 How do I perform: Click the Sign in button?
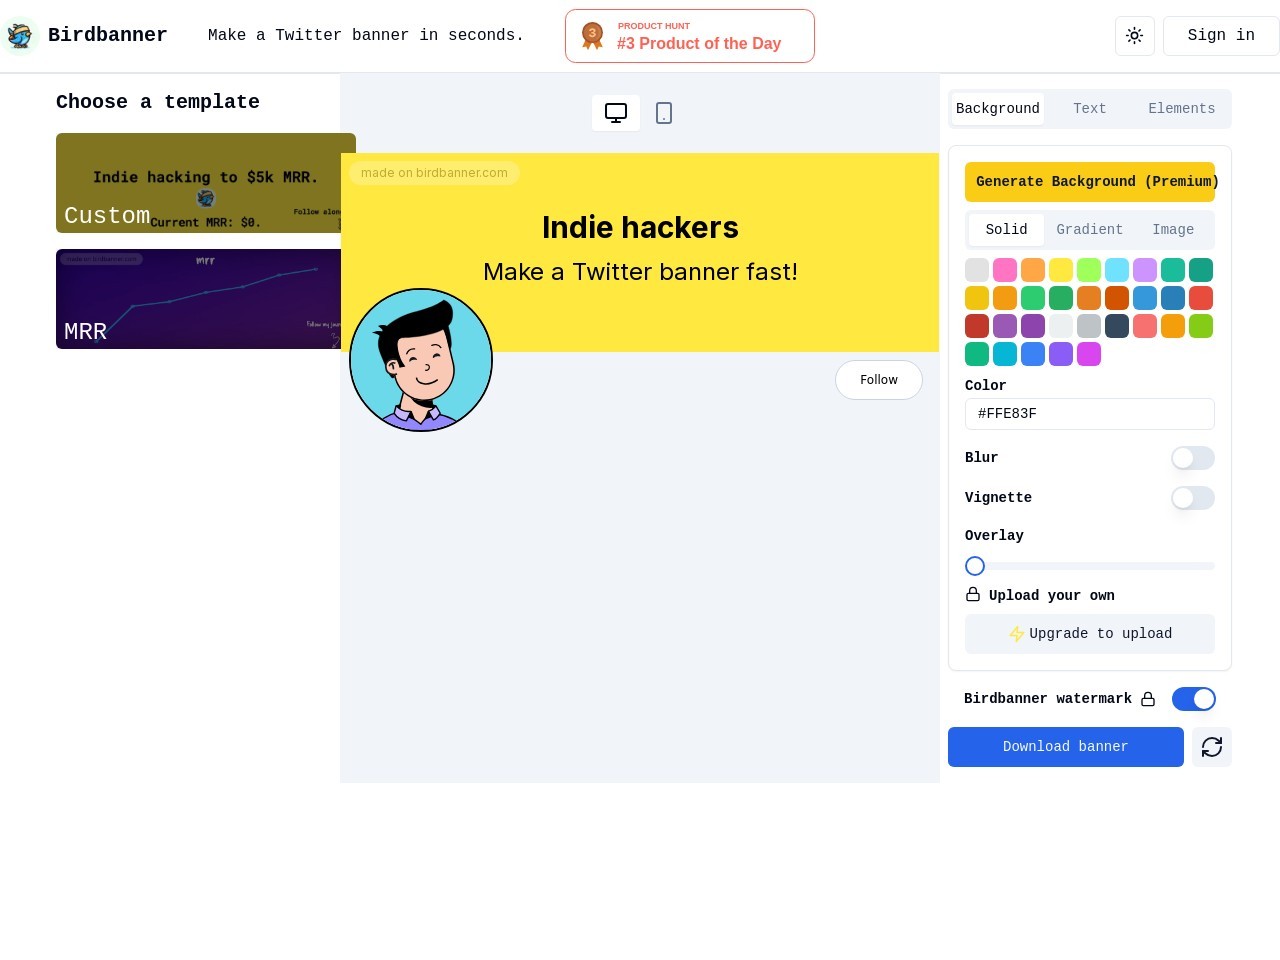coord(1221,36)
